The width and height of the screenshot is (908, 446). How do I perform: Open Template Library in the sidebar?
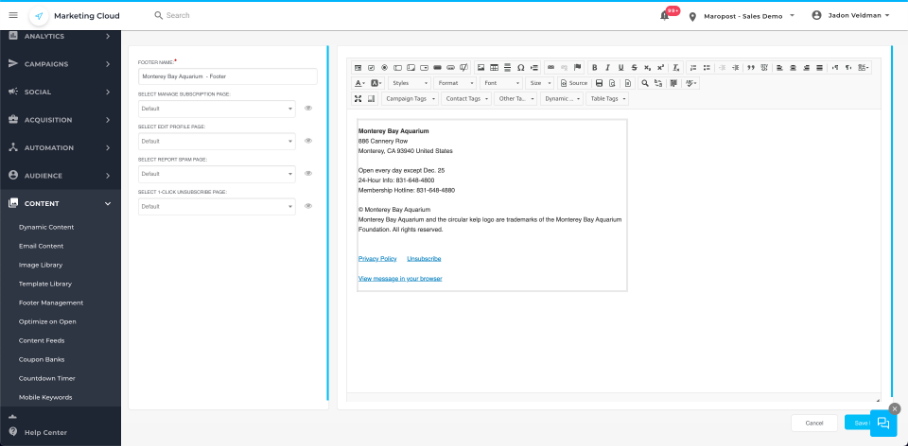[x=45, y=284]
